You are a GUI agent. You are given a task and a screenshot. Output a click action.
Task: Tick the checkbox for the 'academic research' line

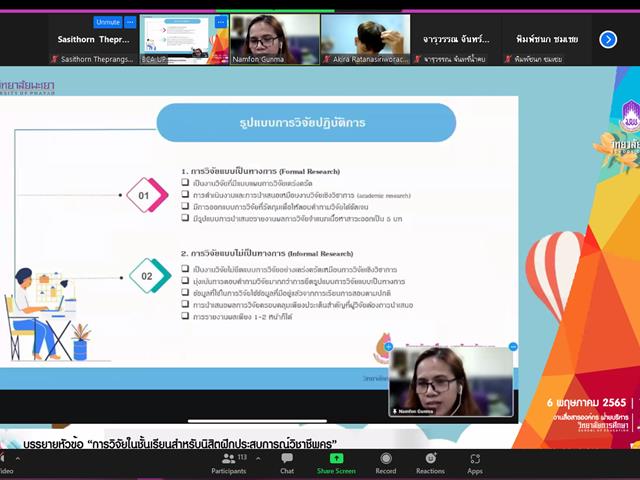point(185,194)
